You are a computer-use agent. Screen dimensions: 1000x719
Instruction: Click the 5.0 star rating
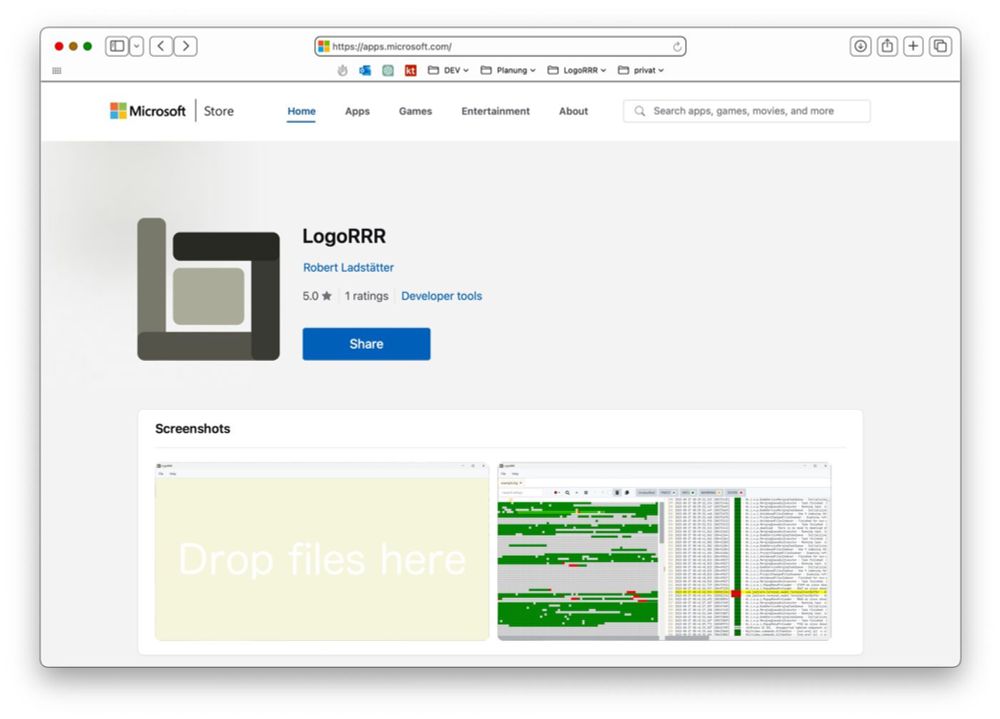317,296
